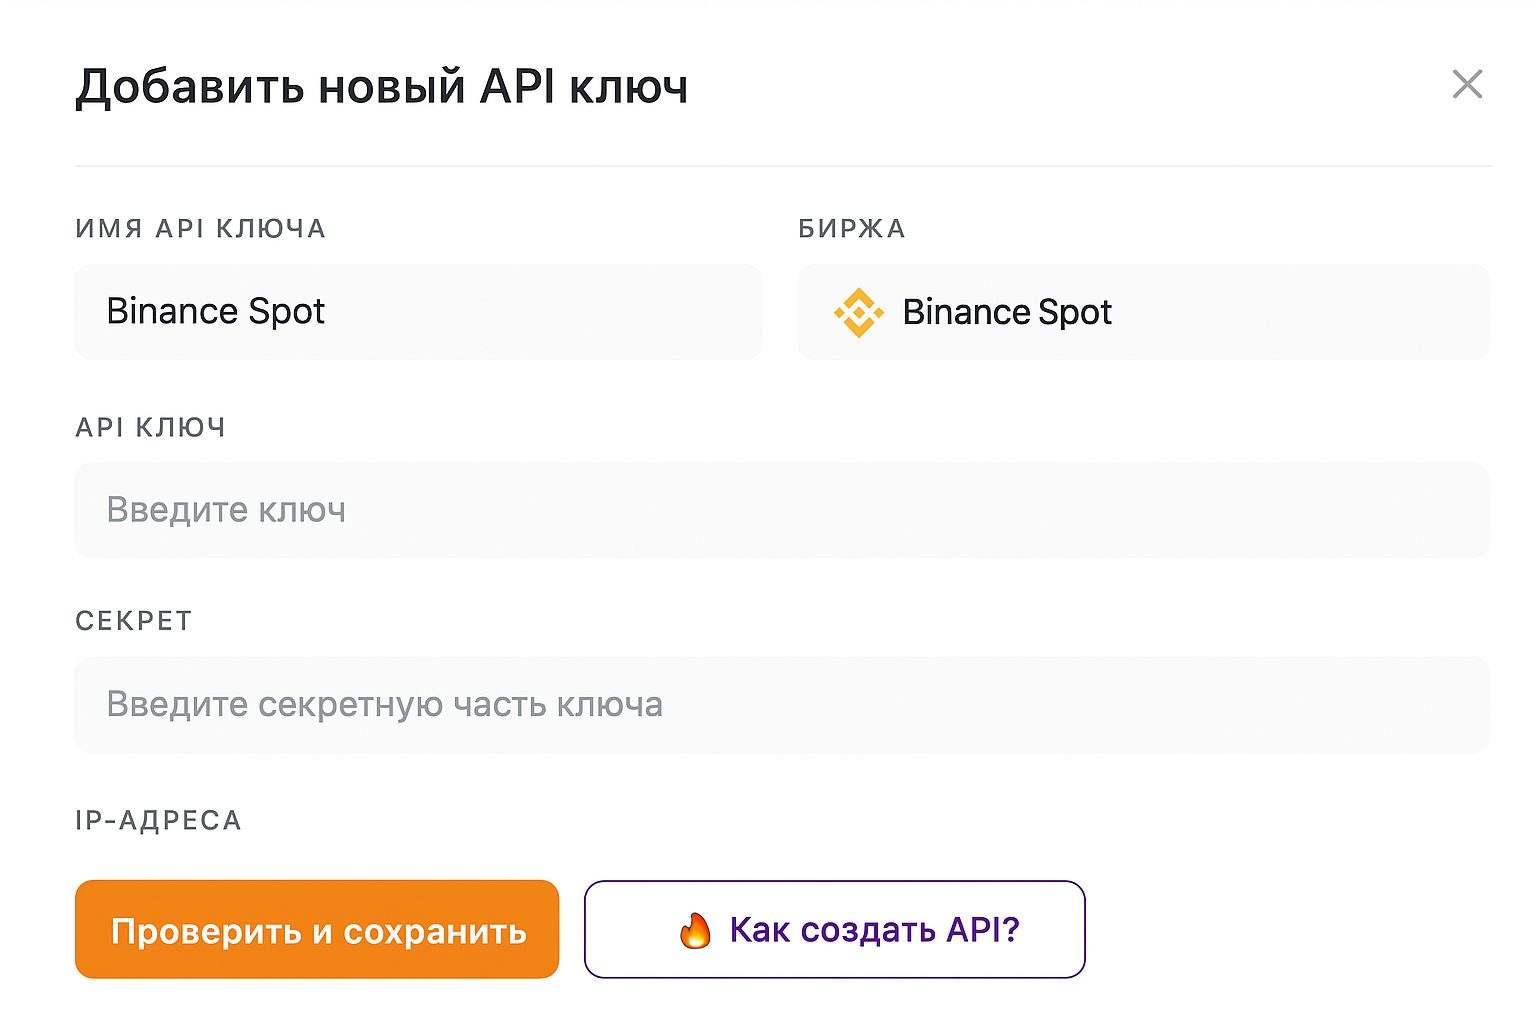The height and width of the screenshot is (1024, 1536).
Task: Select 'Binance Spot' text in exchange selector
Action: pos(1007,312)
